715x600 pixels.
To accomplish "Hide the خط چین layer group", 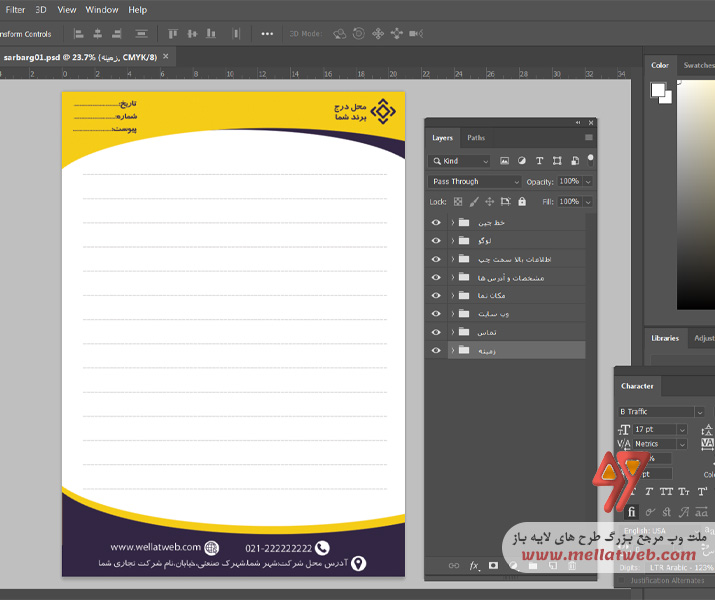I will [x=436, y=222].
